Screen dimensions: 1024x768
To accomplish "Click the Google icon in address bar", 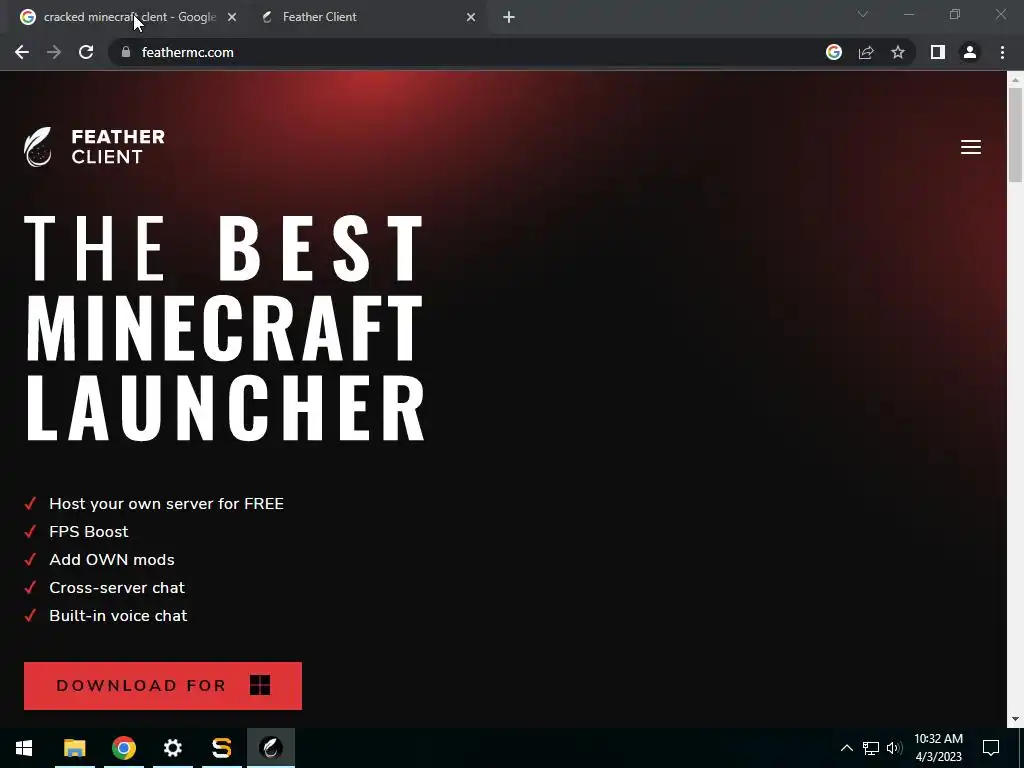I will point(834,52).
